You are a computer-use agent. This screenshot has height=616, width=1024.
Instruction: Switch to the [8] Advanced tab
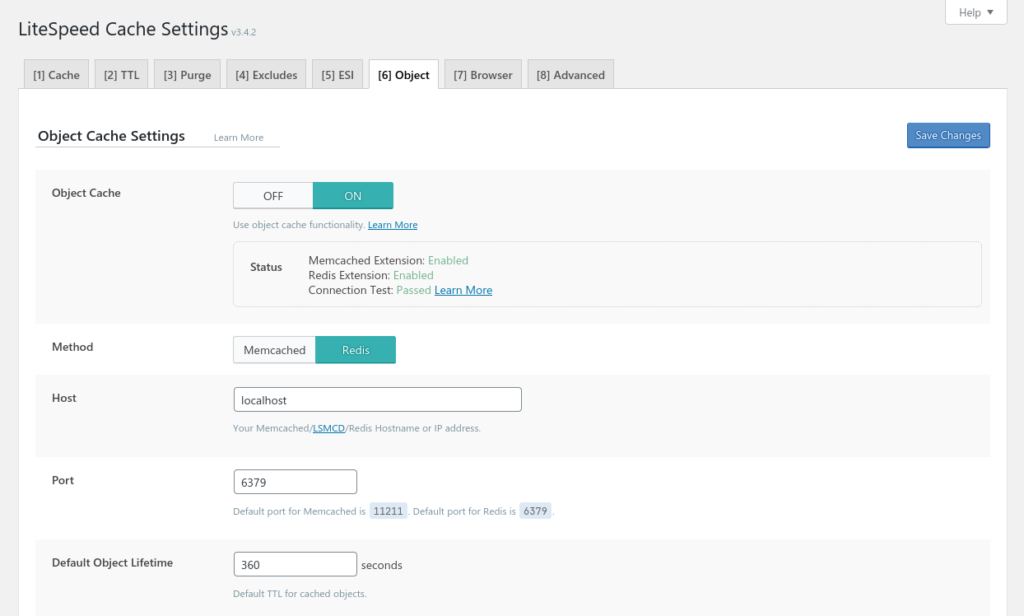click(571, 74)
